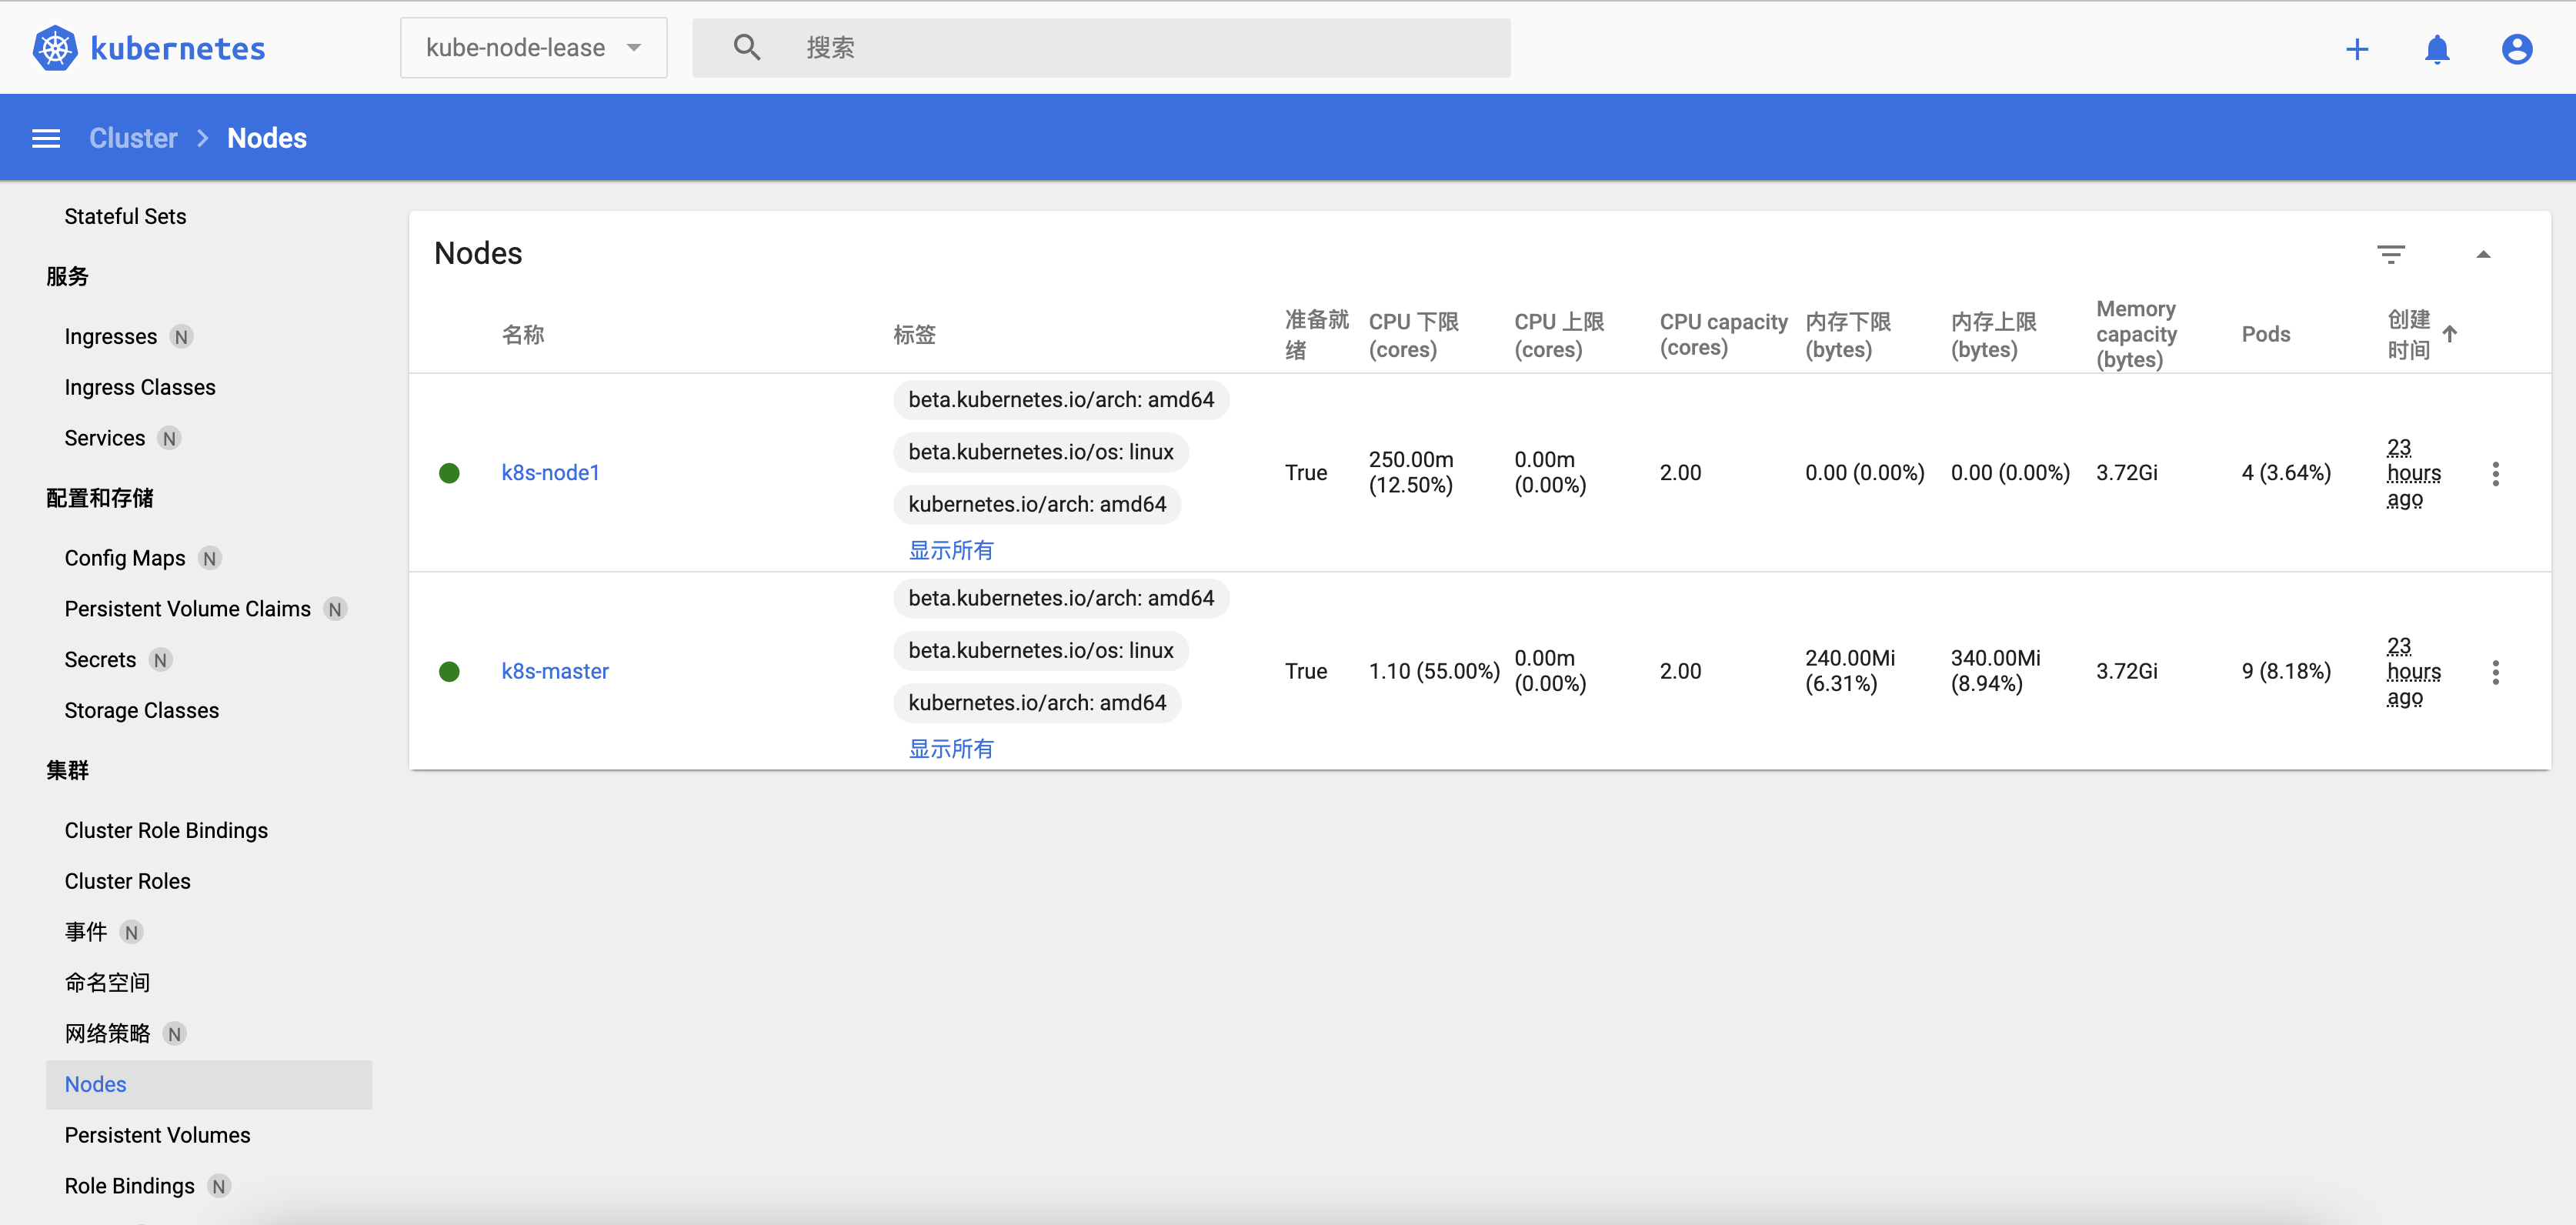The image size is (2576, 1225).
Task: Open Services in sidebar
Action: 104,438
